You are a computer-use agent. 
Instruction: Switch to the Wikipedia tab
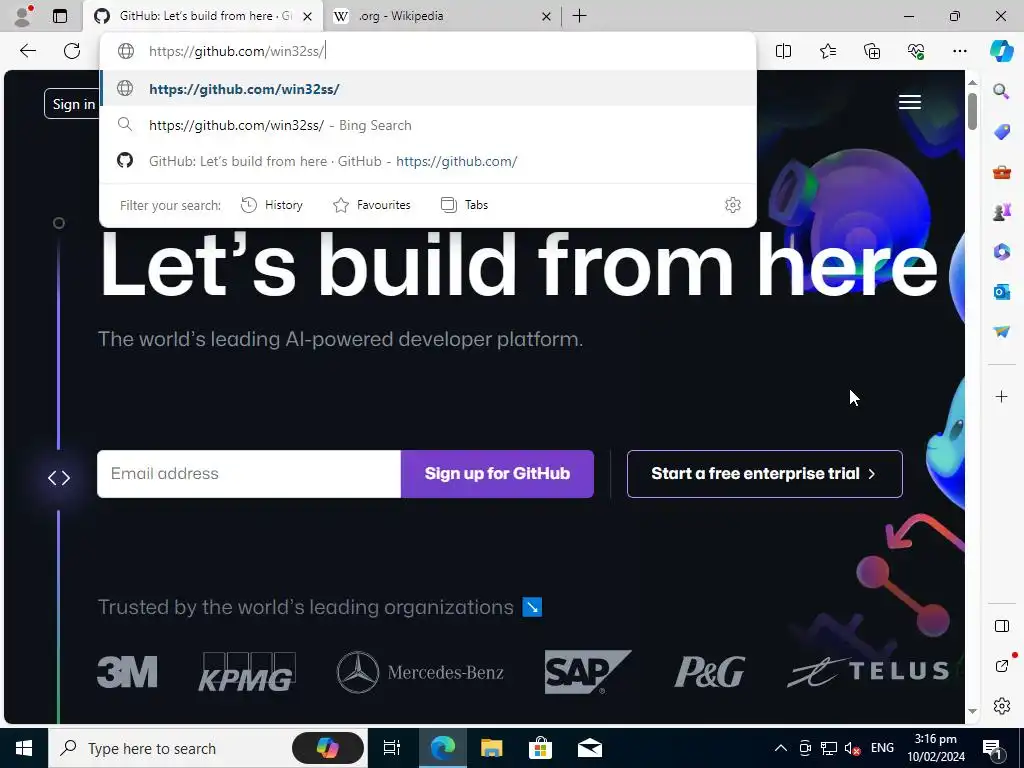[x=441, y=16]
